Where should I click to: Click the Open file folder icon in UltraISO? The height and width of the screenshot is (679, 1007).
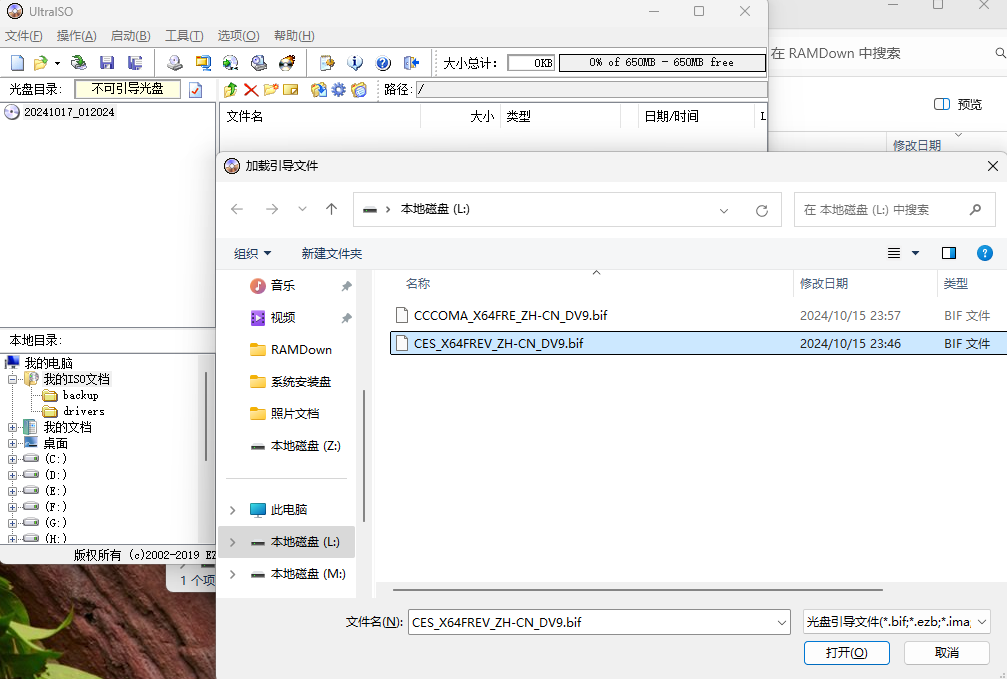(x=40, y=62)
